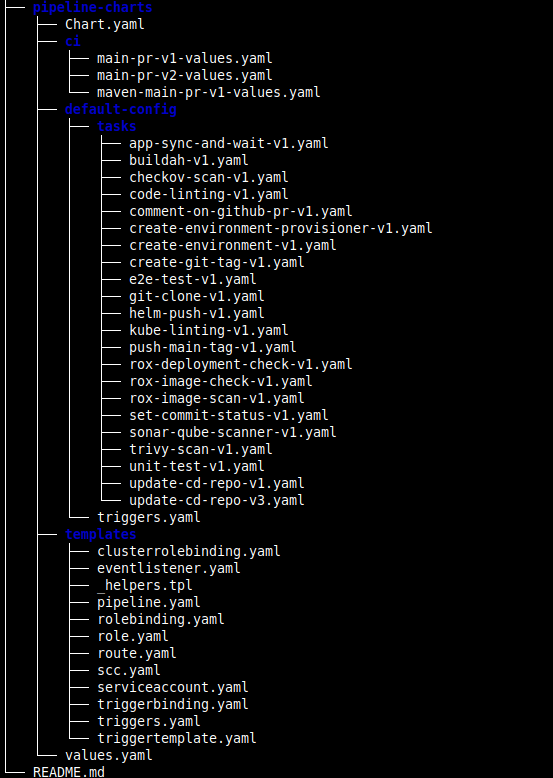Click the e2e-test-v1.yaml entry

click(x=192, y=279)
